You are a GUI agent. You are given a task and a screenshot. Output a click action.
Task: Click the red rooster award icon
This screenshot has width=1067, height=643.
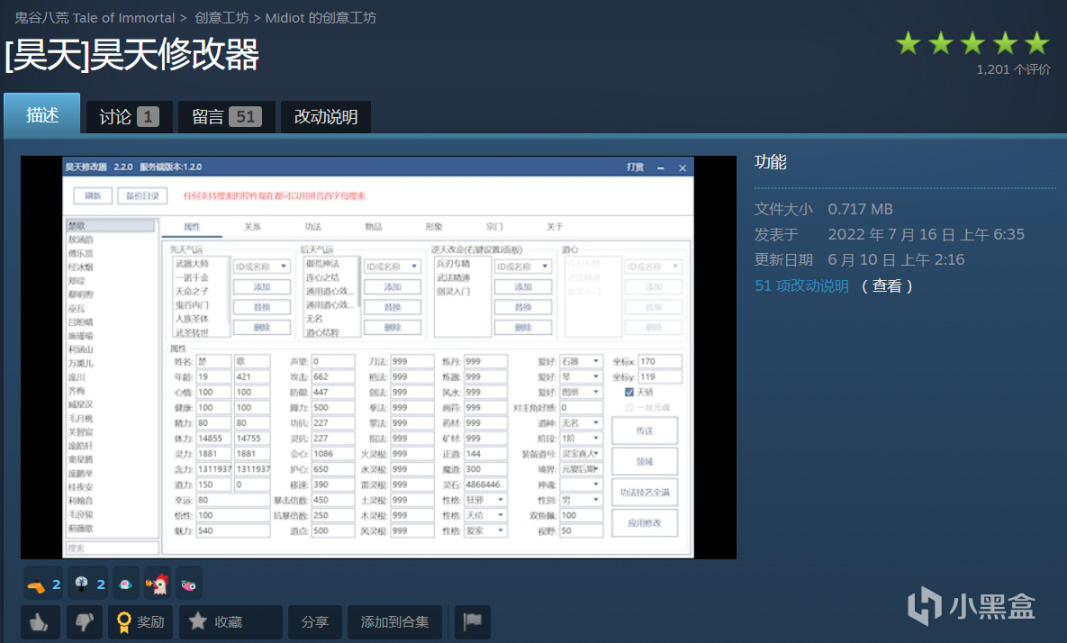[x=157, y=584]
